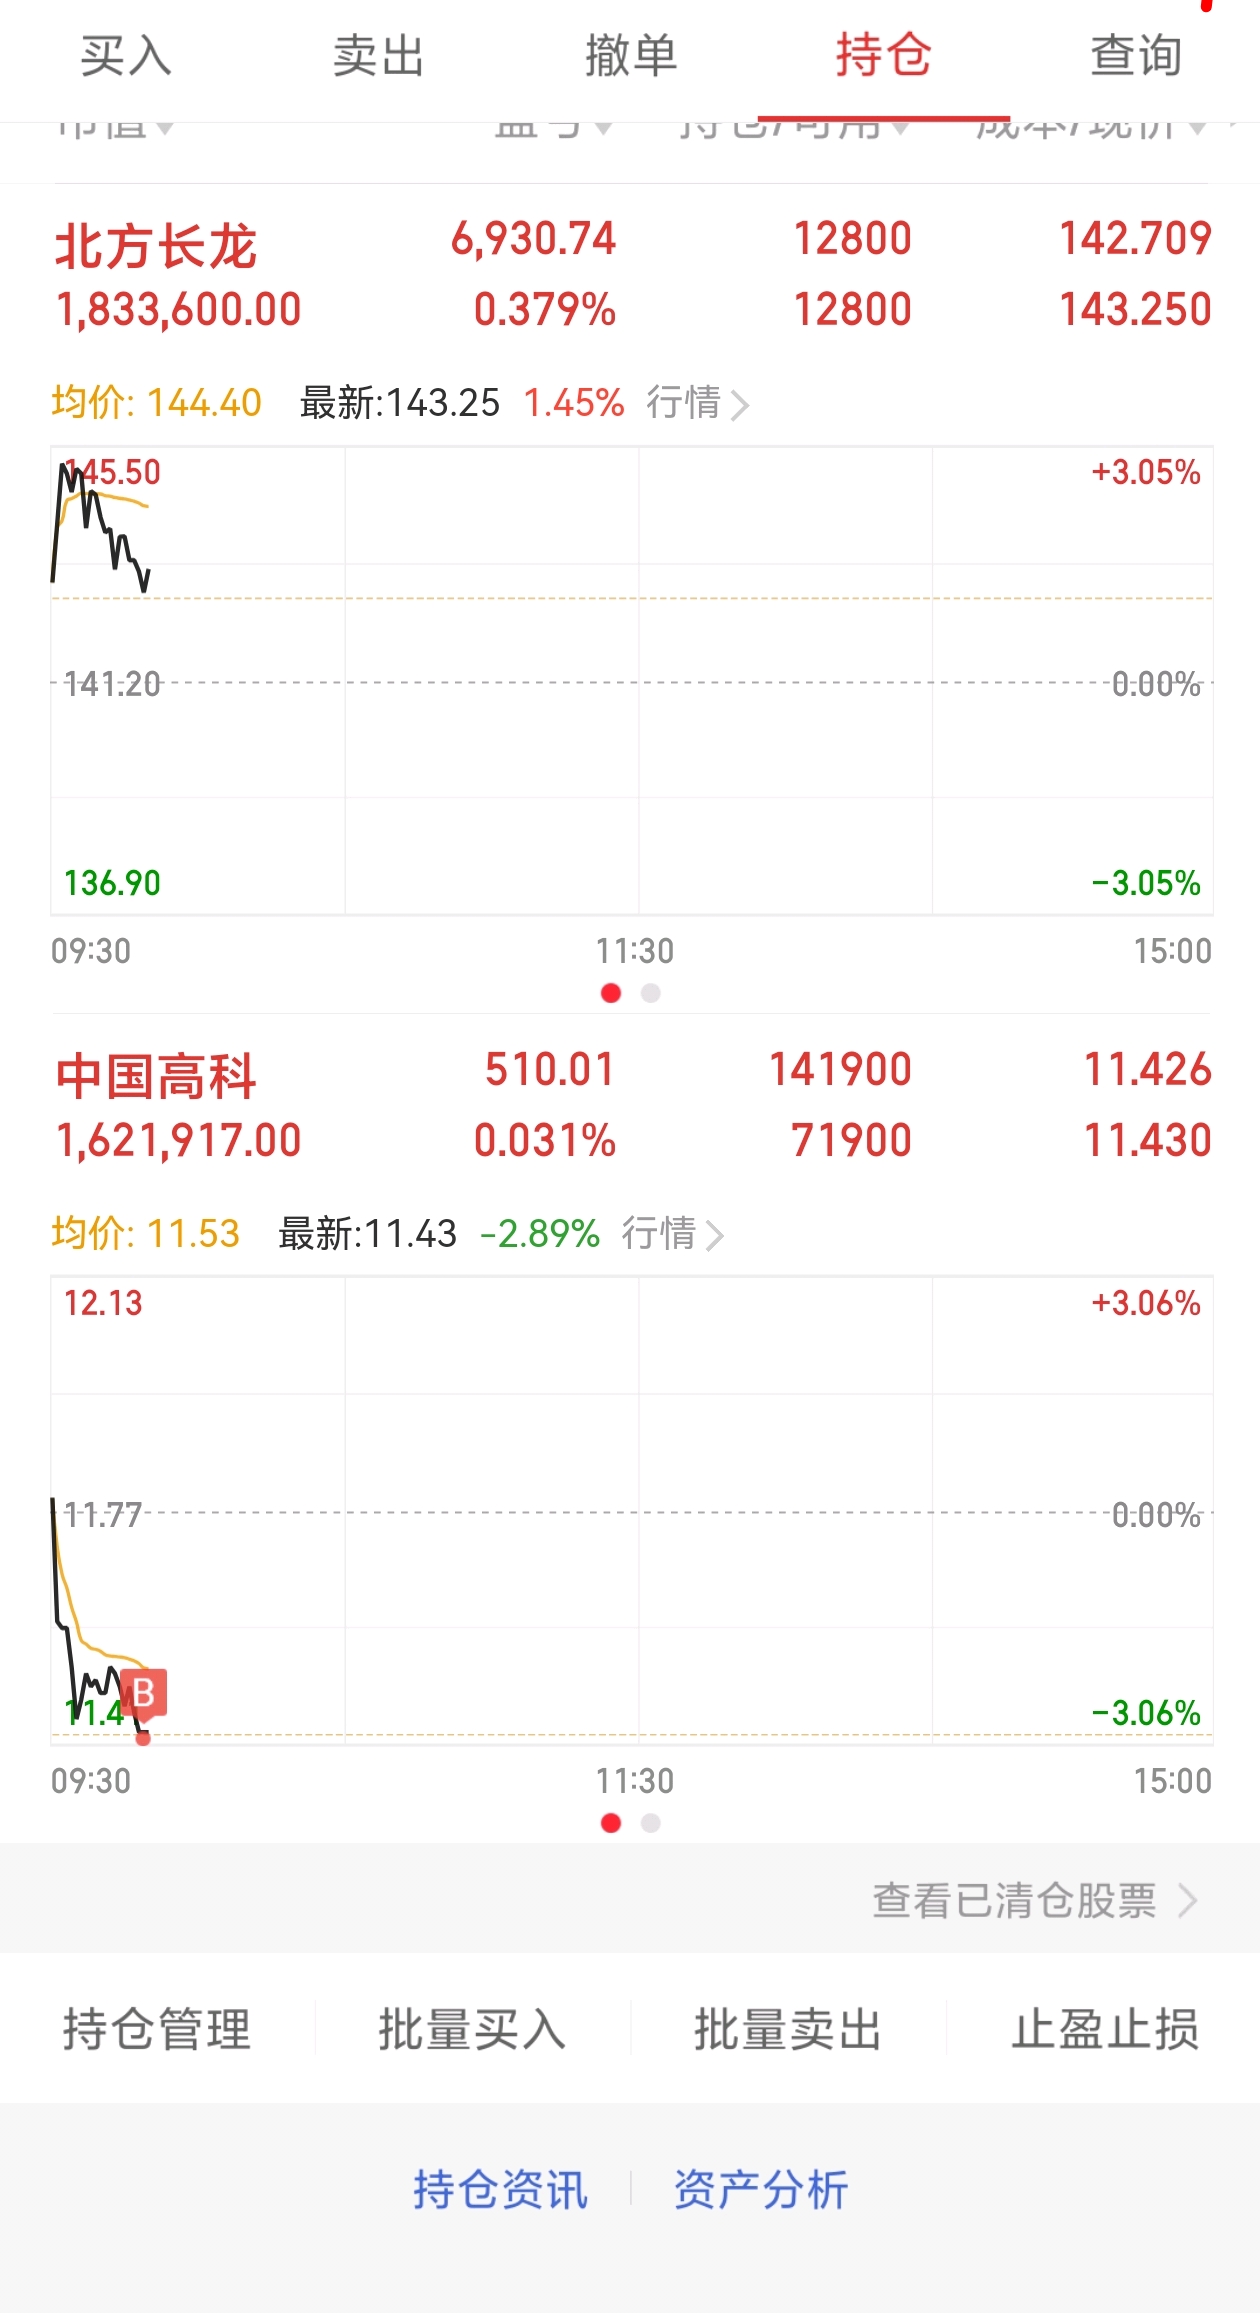Image resolution: width=1260 pixels, height=2313 pixels.
Task: Open 资产分析 link
Action: (760, 2189)
